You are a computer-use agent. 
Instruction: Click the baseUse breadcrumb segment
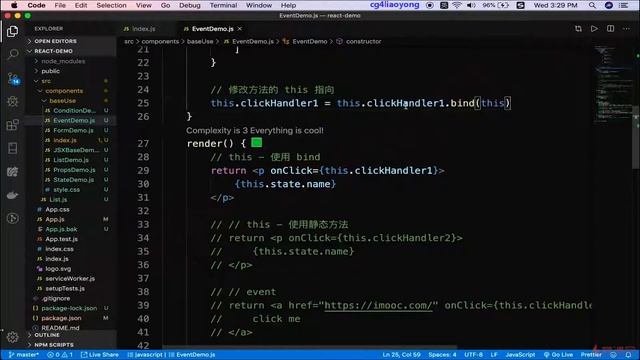point(200,41)
